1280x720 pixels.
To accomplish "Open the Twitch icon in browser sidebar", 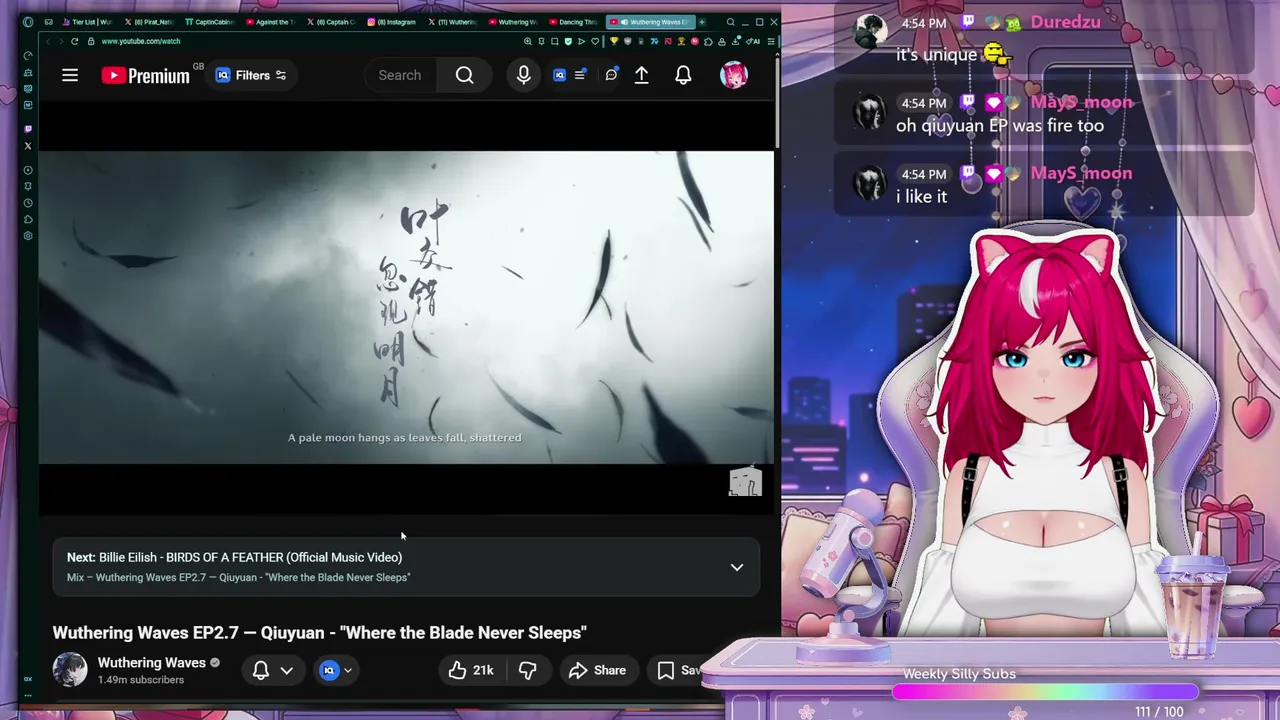I will pos(27,129).
